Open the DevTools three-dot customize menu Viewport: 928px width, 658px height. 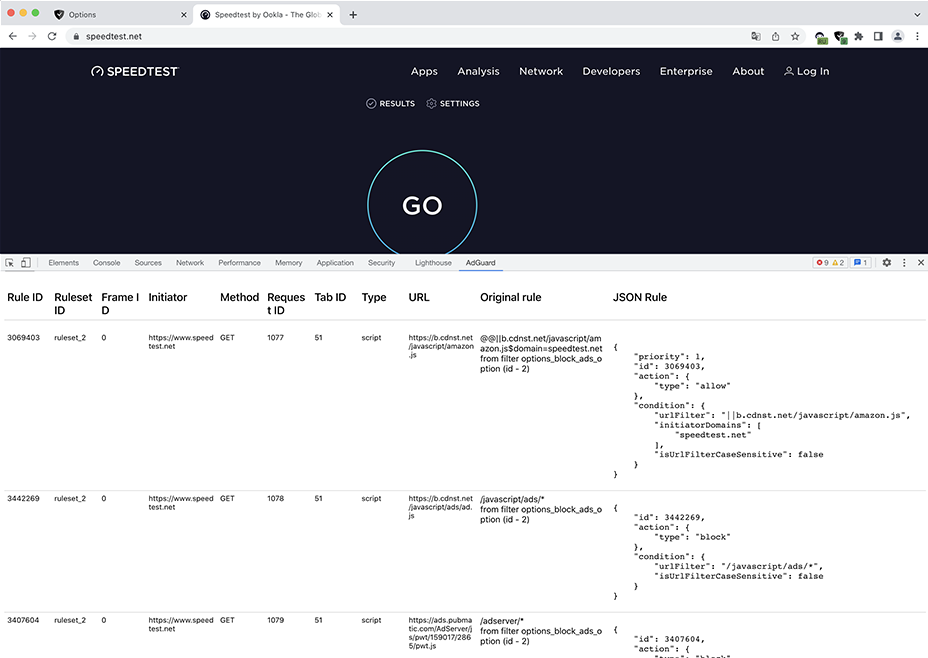click(x=904, y=262)
